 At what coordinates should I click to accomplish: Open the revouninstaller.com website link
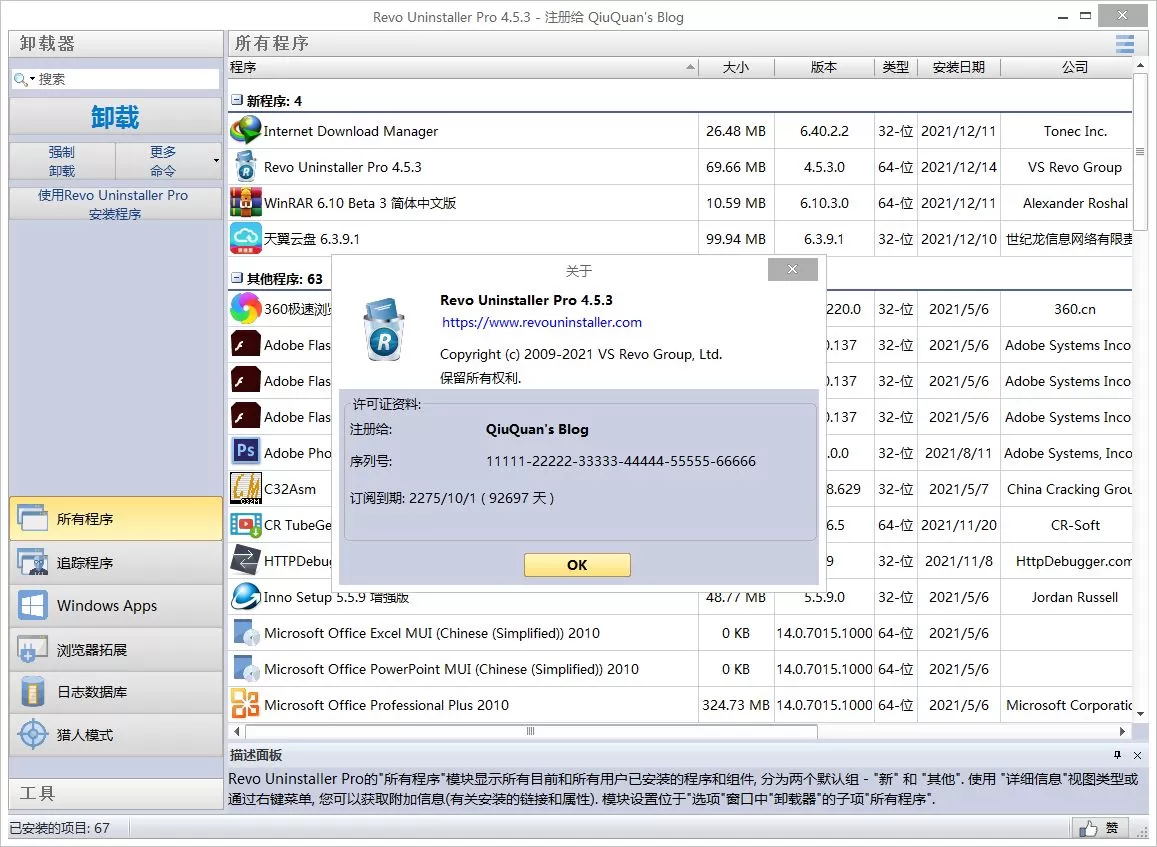[x=541, y=322]
